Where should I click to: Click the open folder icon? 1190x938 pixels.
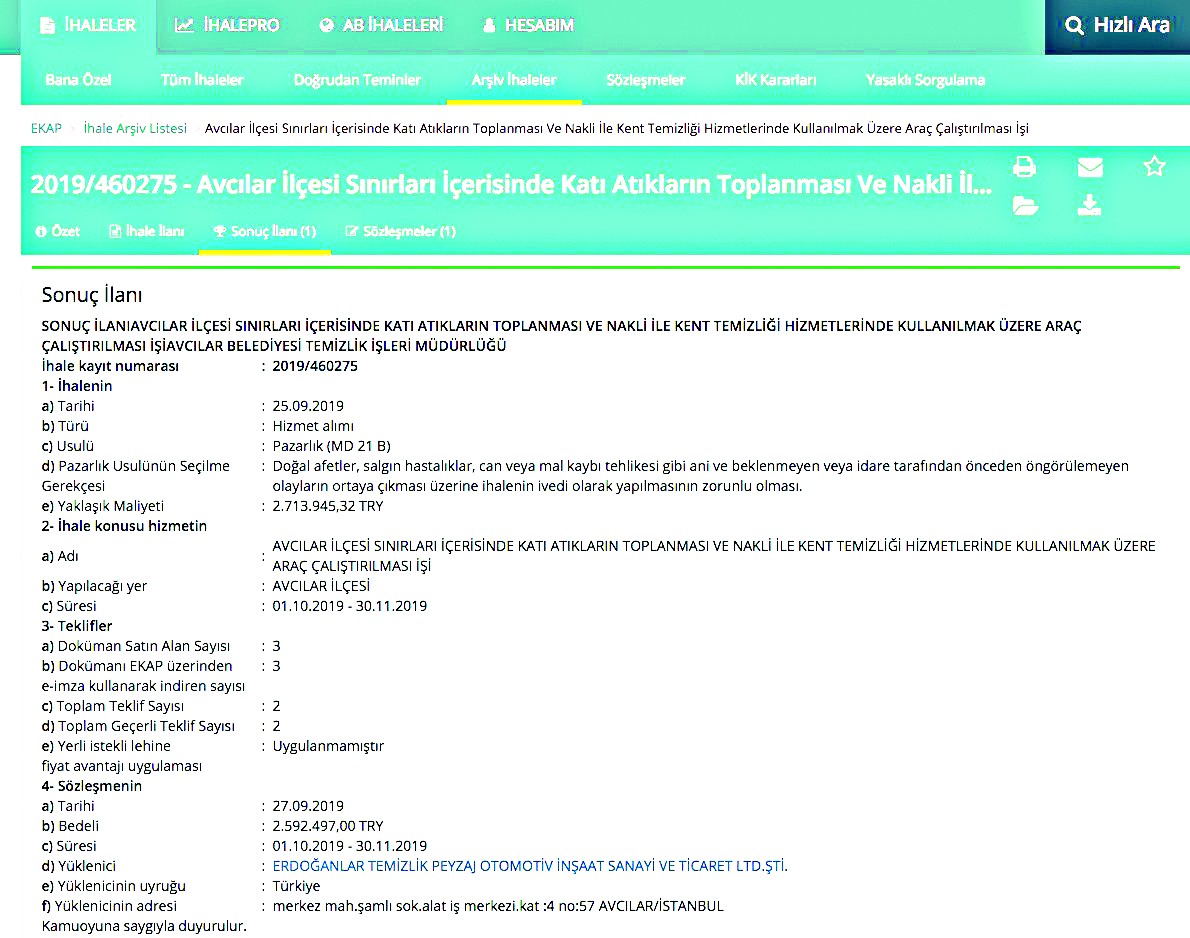click(x=1024, y=206)
